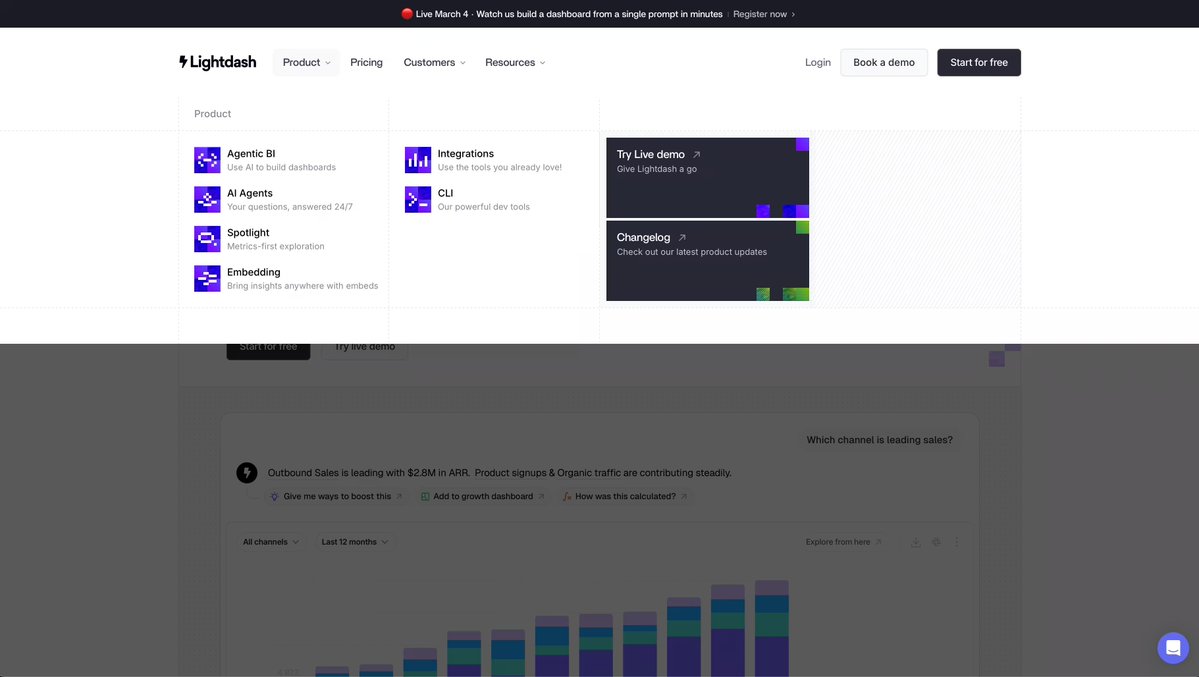Image resolution: width=1199 pixels, height=677 pixels.
Task: Click the AI Agents icon
Action: point(207,200)
